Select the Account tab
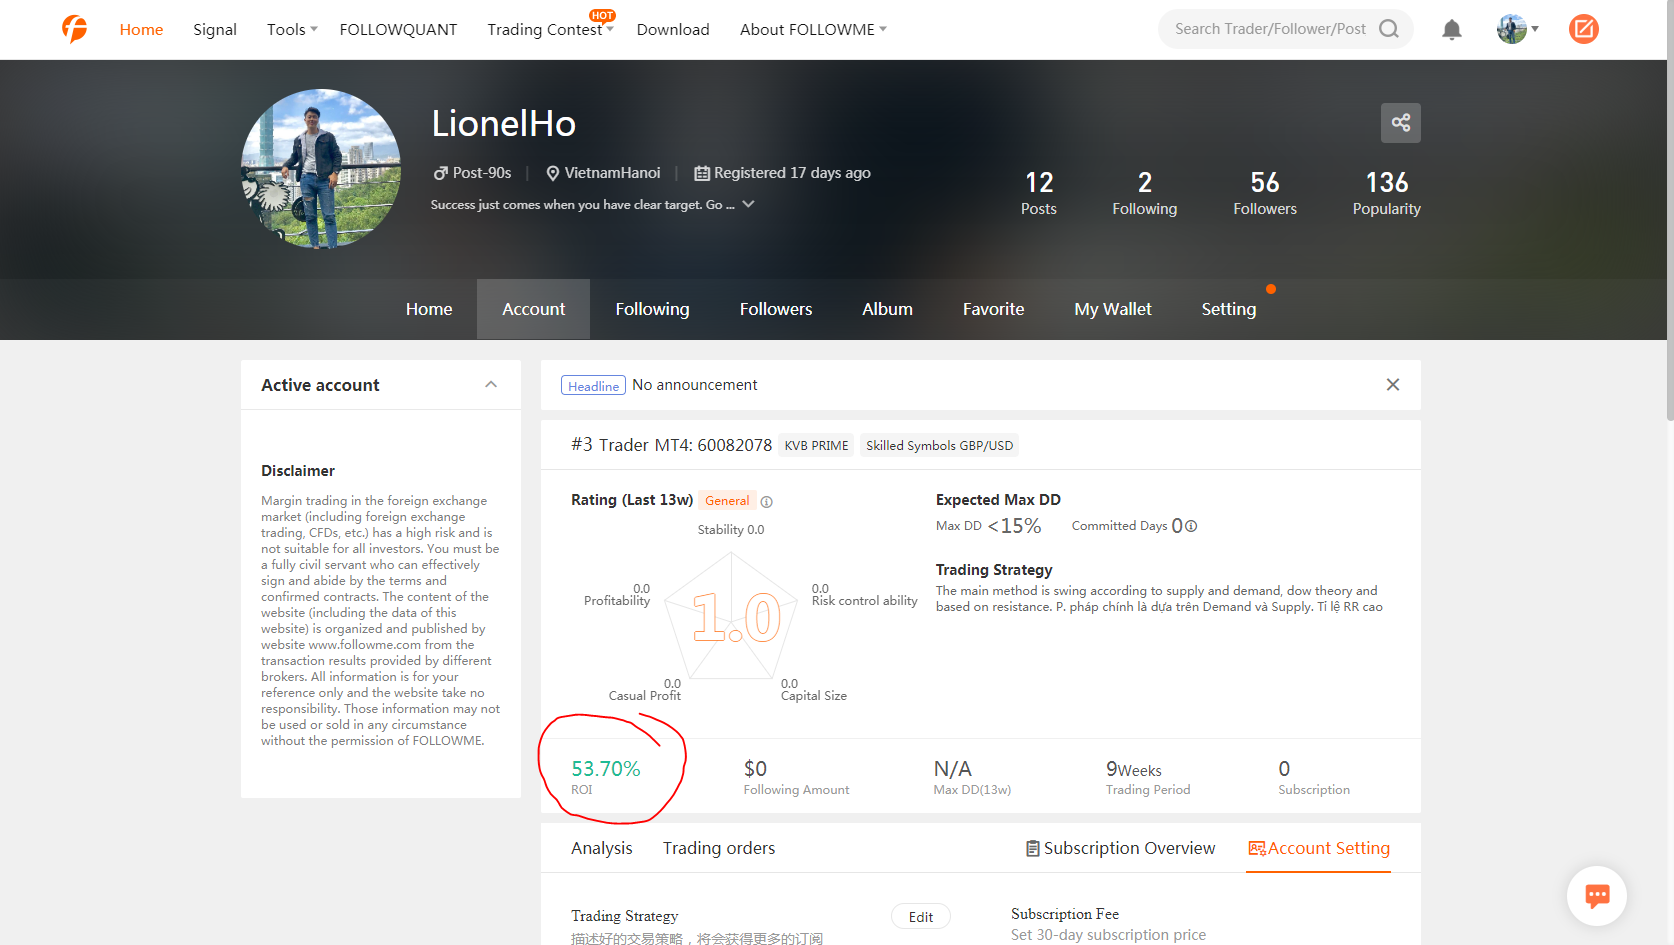The height and width of the screenshot is (945, 1674). [x=533, y=309]
